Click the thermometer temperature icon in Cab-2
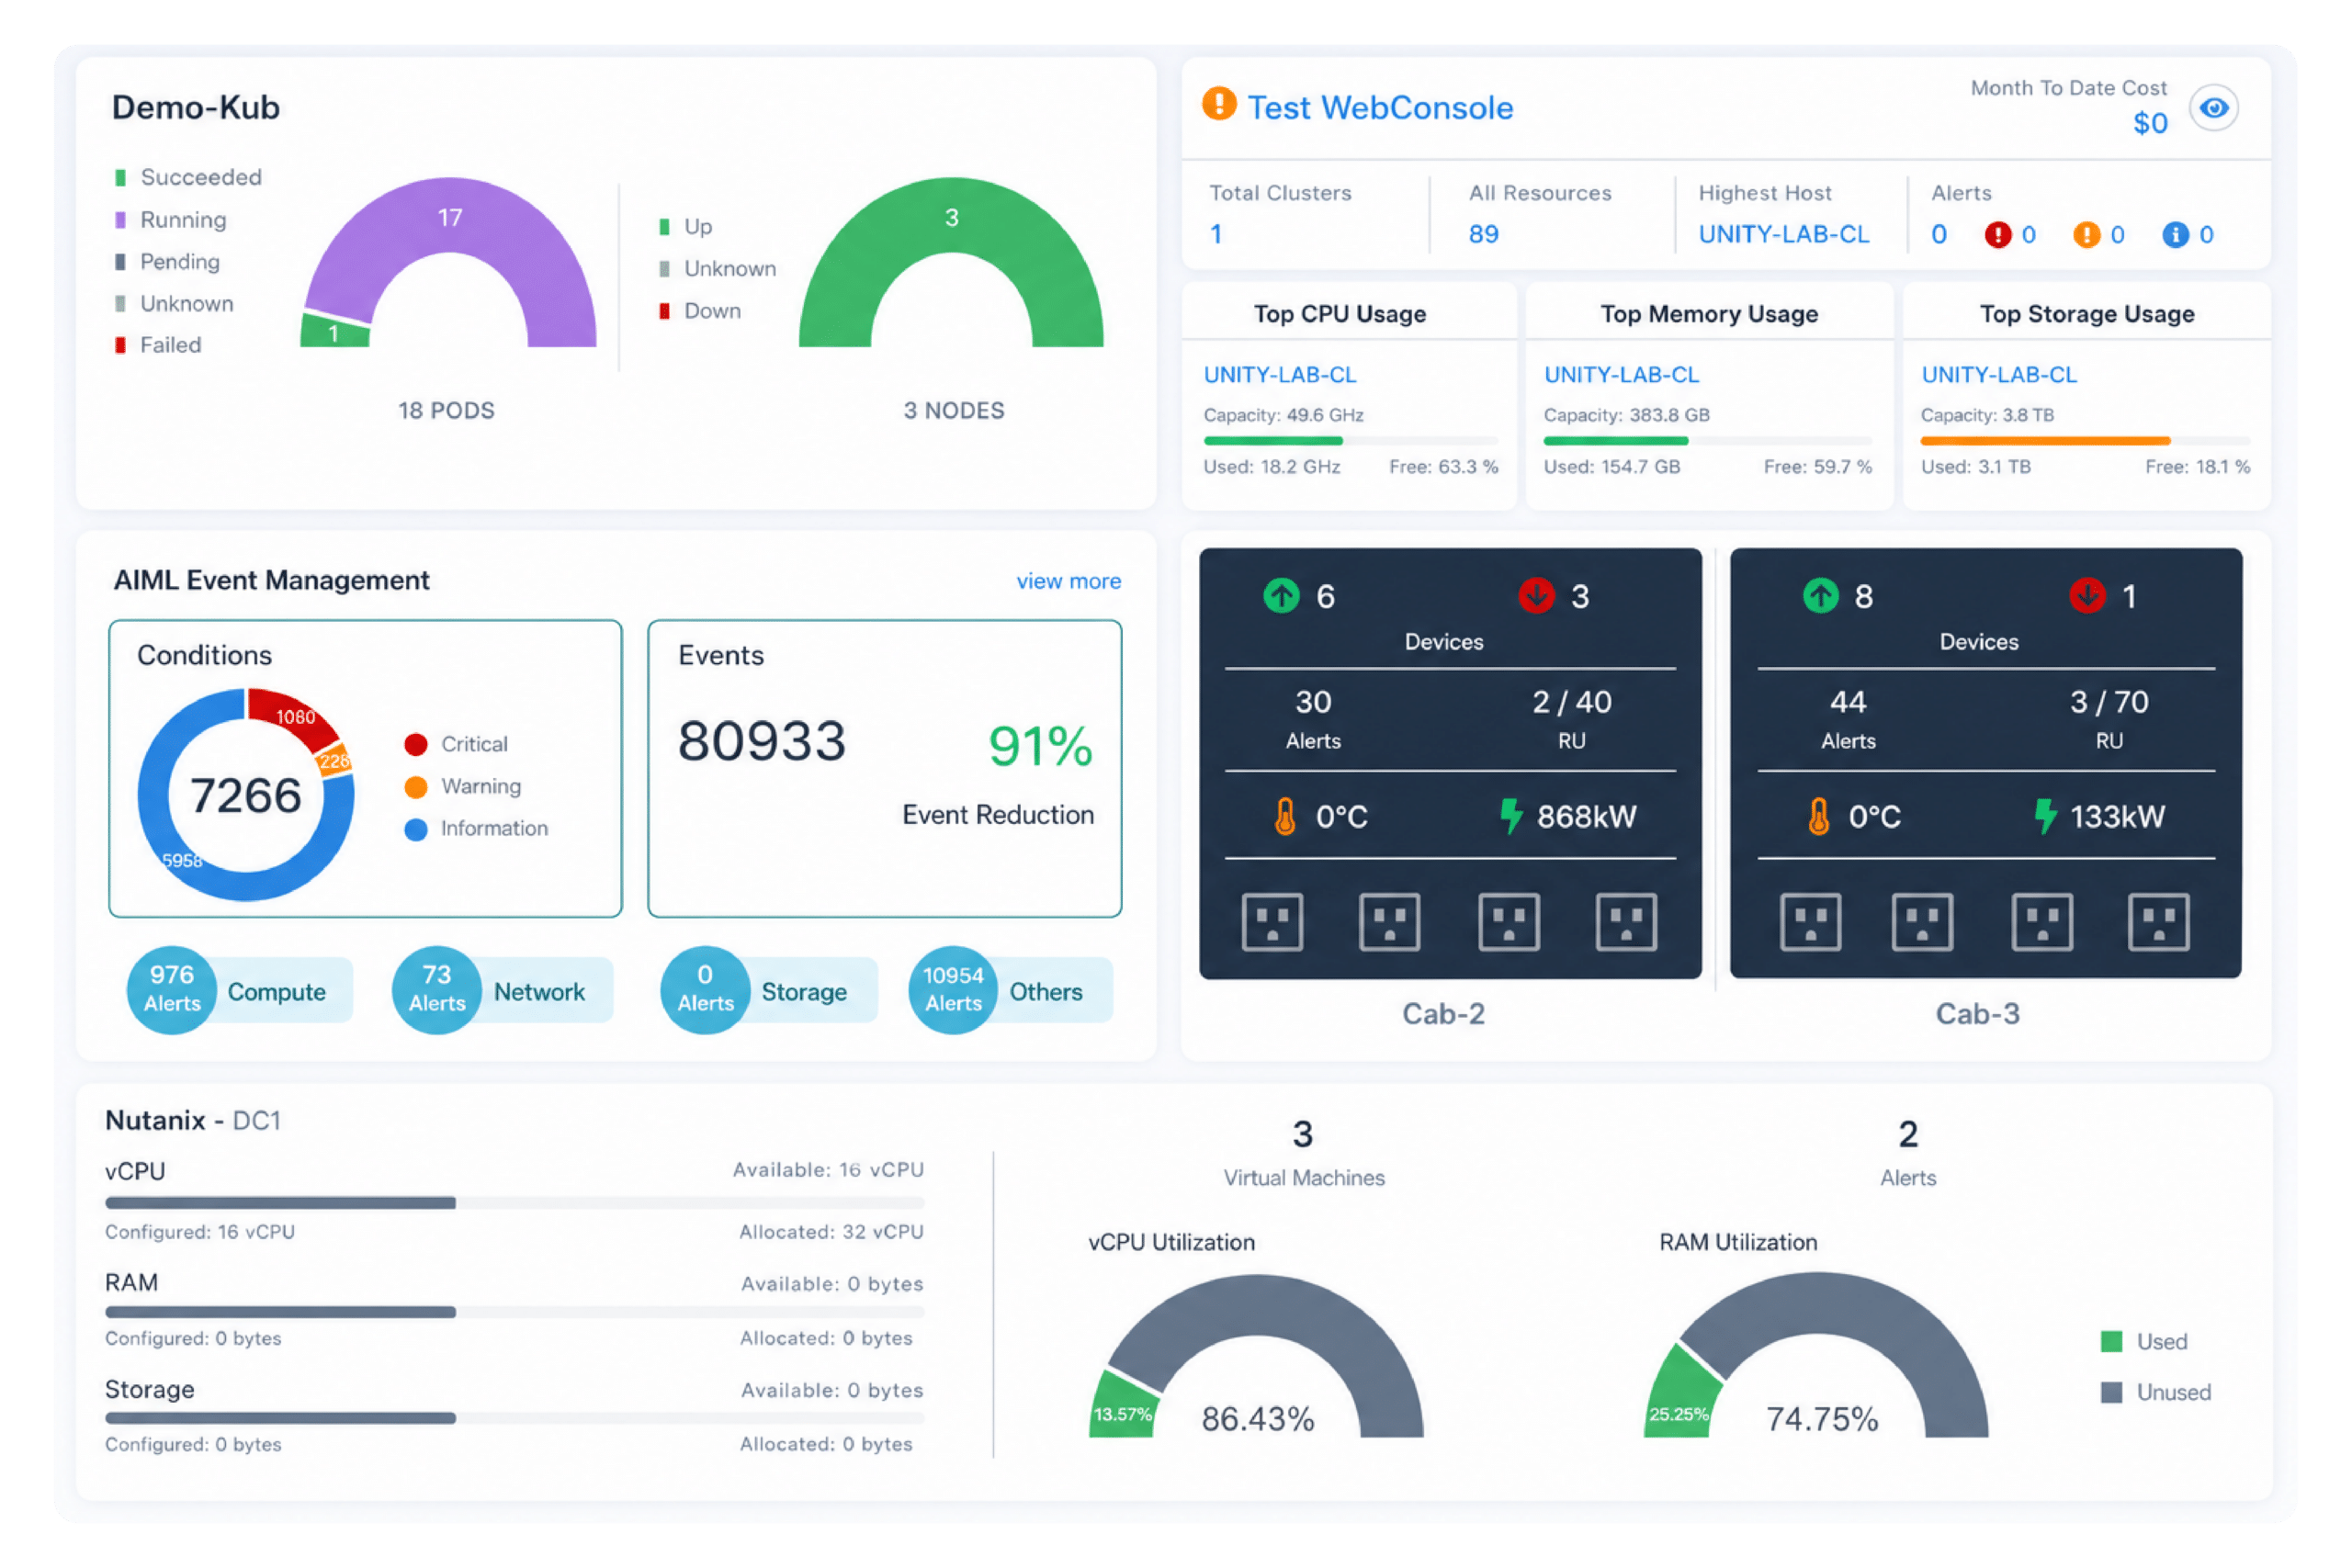Viewport: 2352px width, 1568px height. tap(1285, 817)
